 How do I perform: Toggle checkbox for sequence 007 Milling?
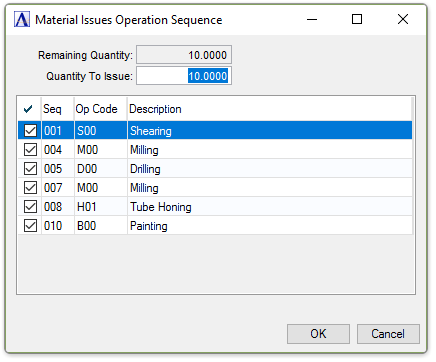click(x=30, y=188)
